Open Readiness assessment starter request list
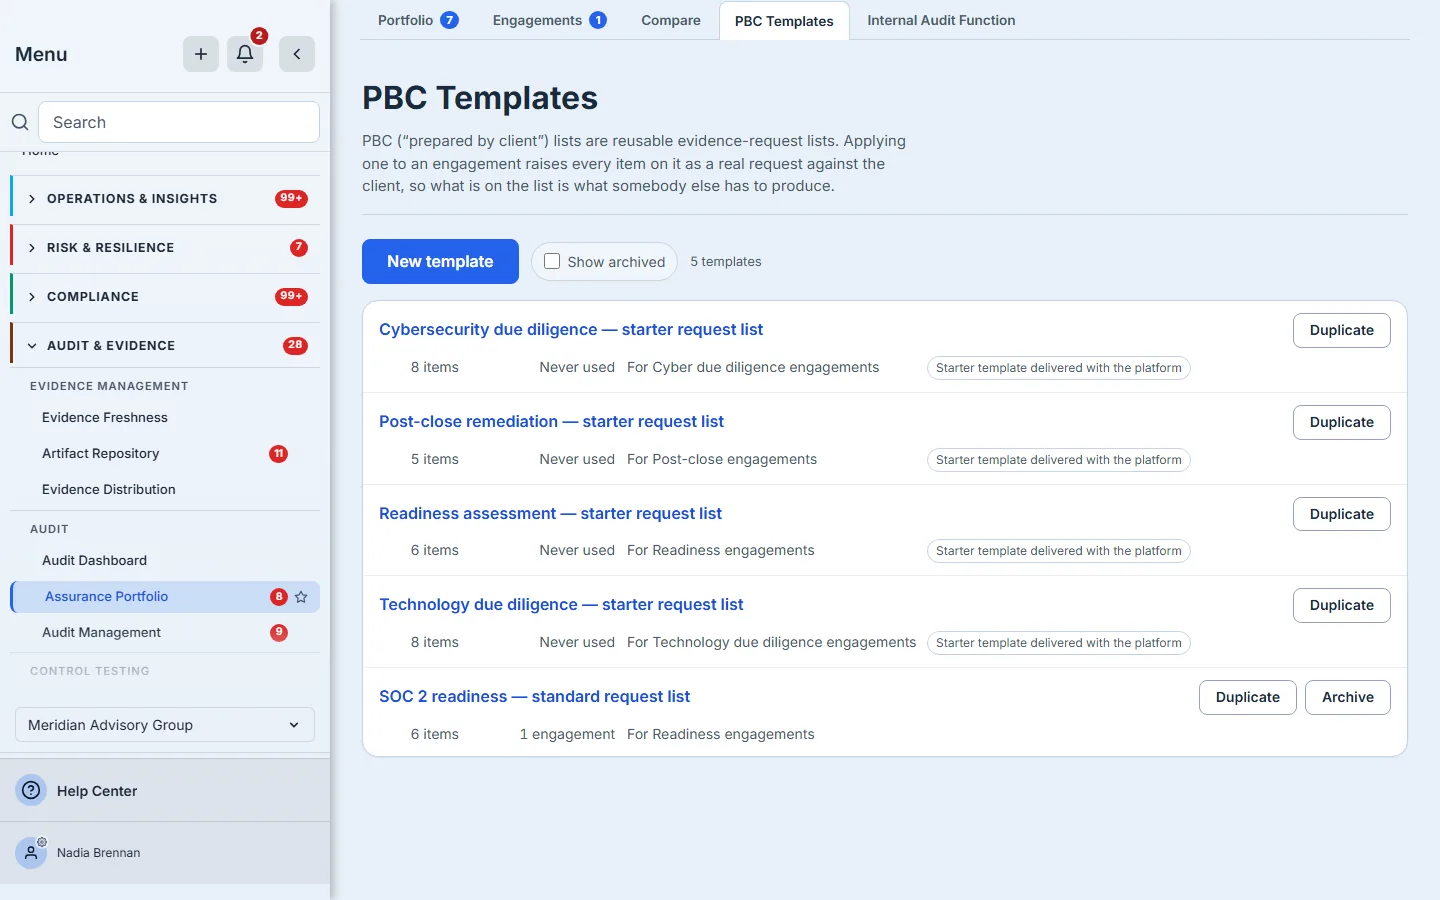1440x900 pixels. pyautogui.click(x=550, y=513)
